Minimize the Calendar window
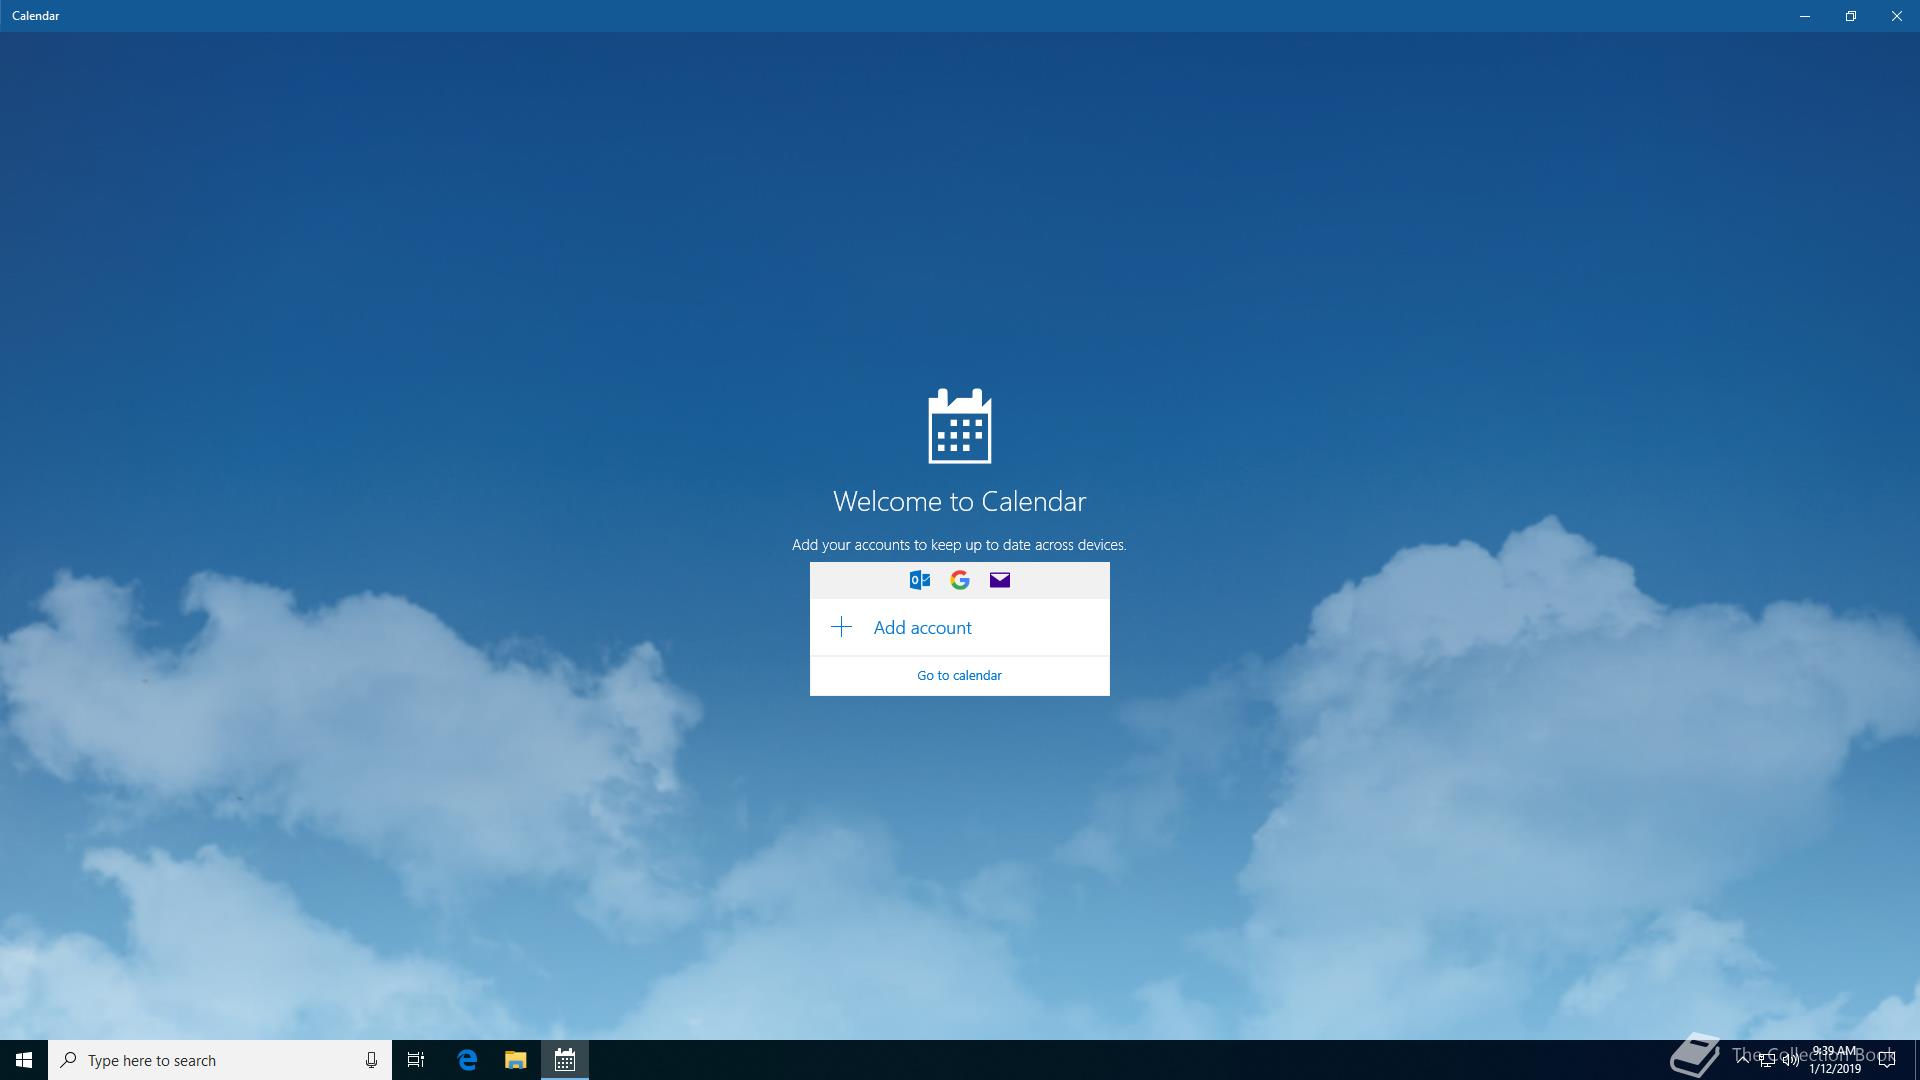This screenshot has height=1080, width=1920. tap(1805, 16)
